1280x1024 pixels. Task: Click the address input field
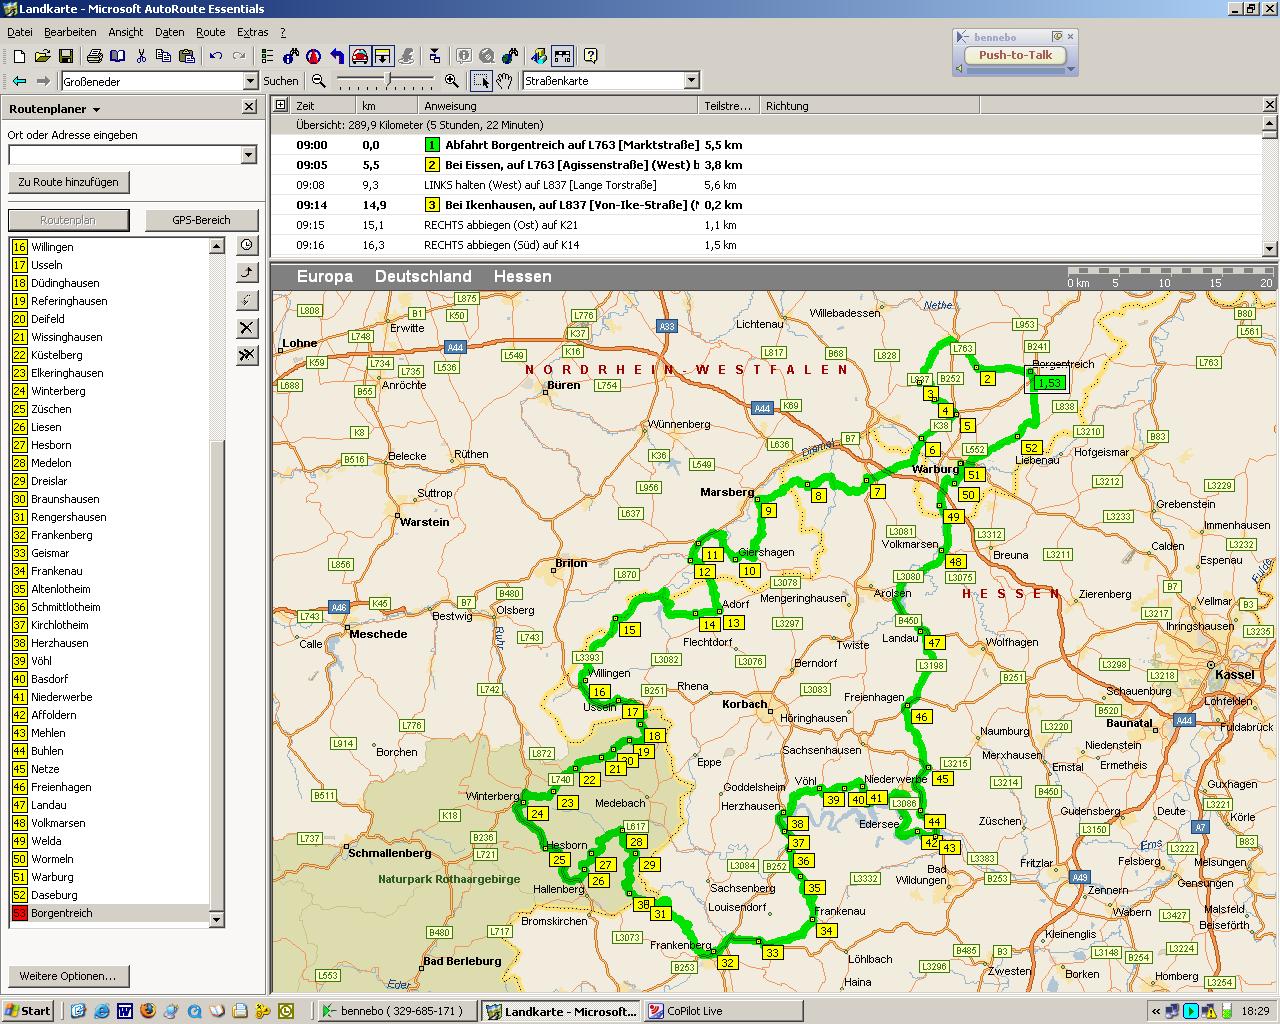coord(125,154)
